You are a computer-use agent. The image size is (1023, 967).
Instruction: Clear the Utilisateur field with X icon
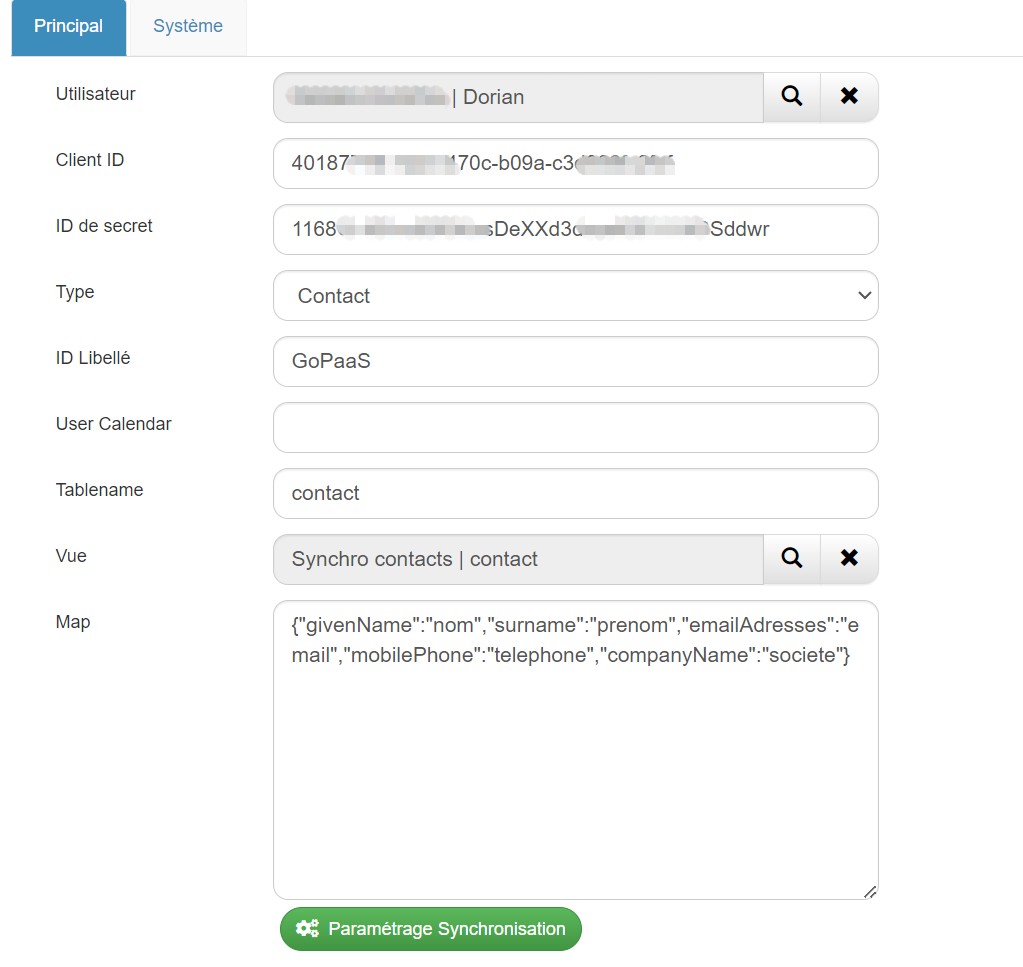pos(849,97)
